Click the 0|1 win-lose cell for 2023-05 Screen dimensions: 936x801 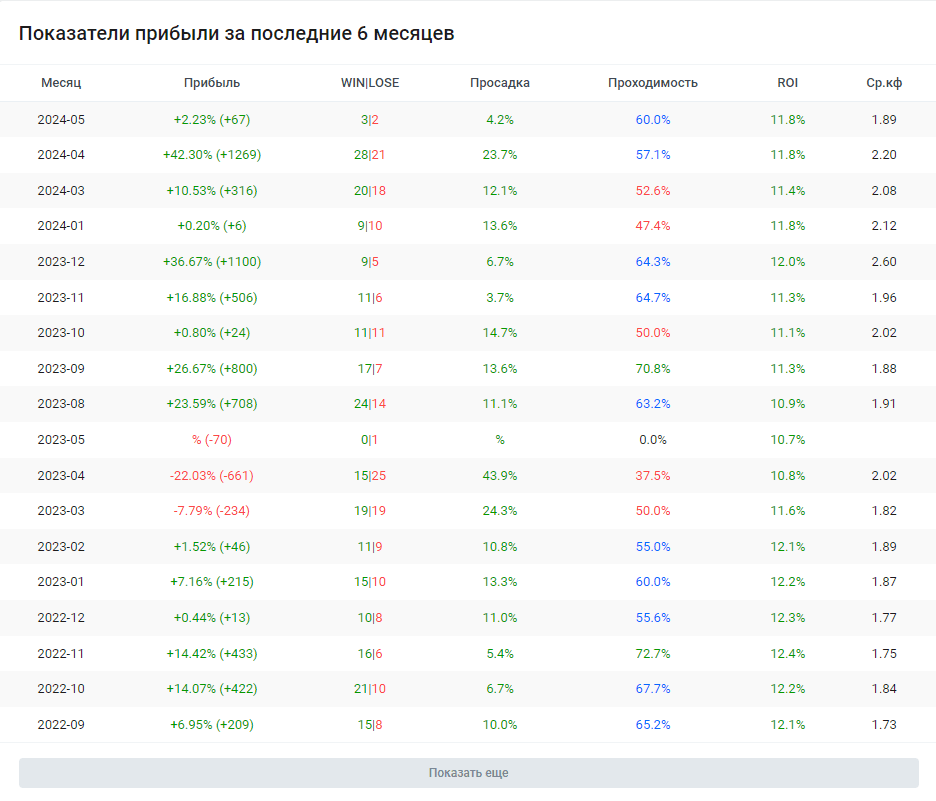tap(370, 440)
